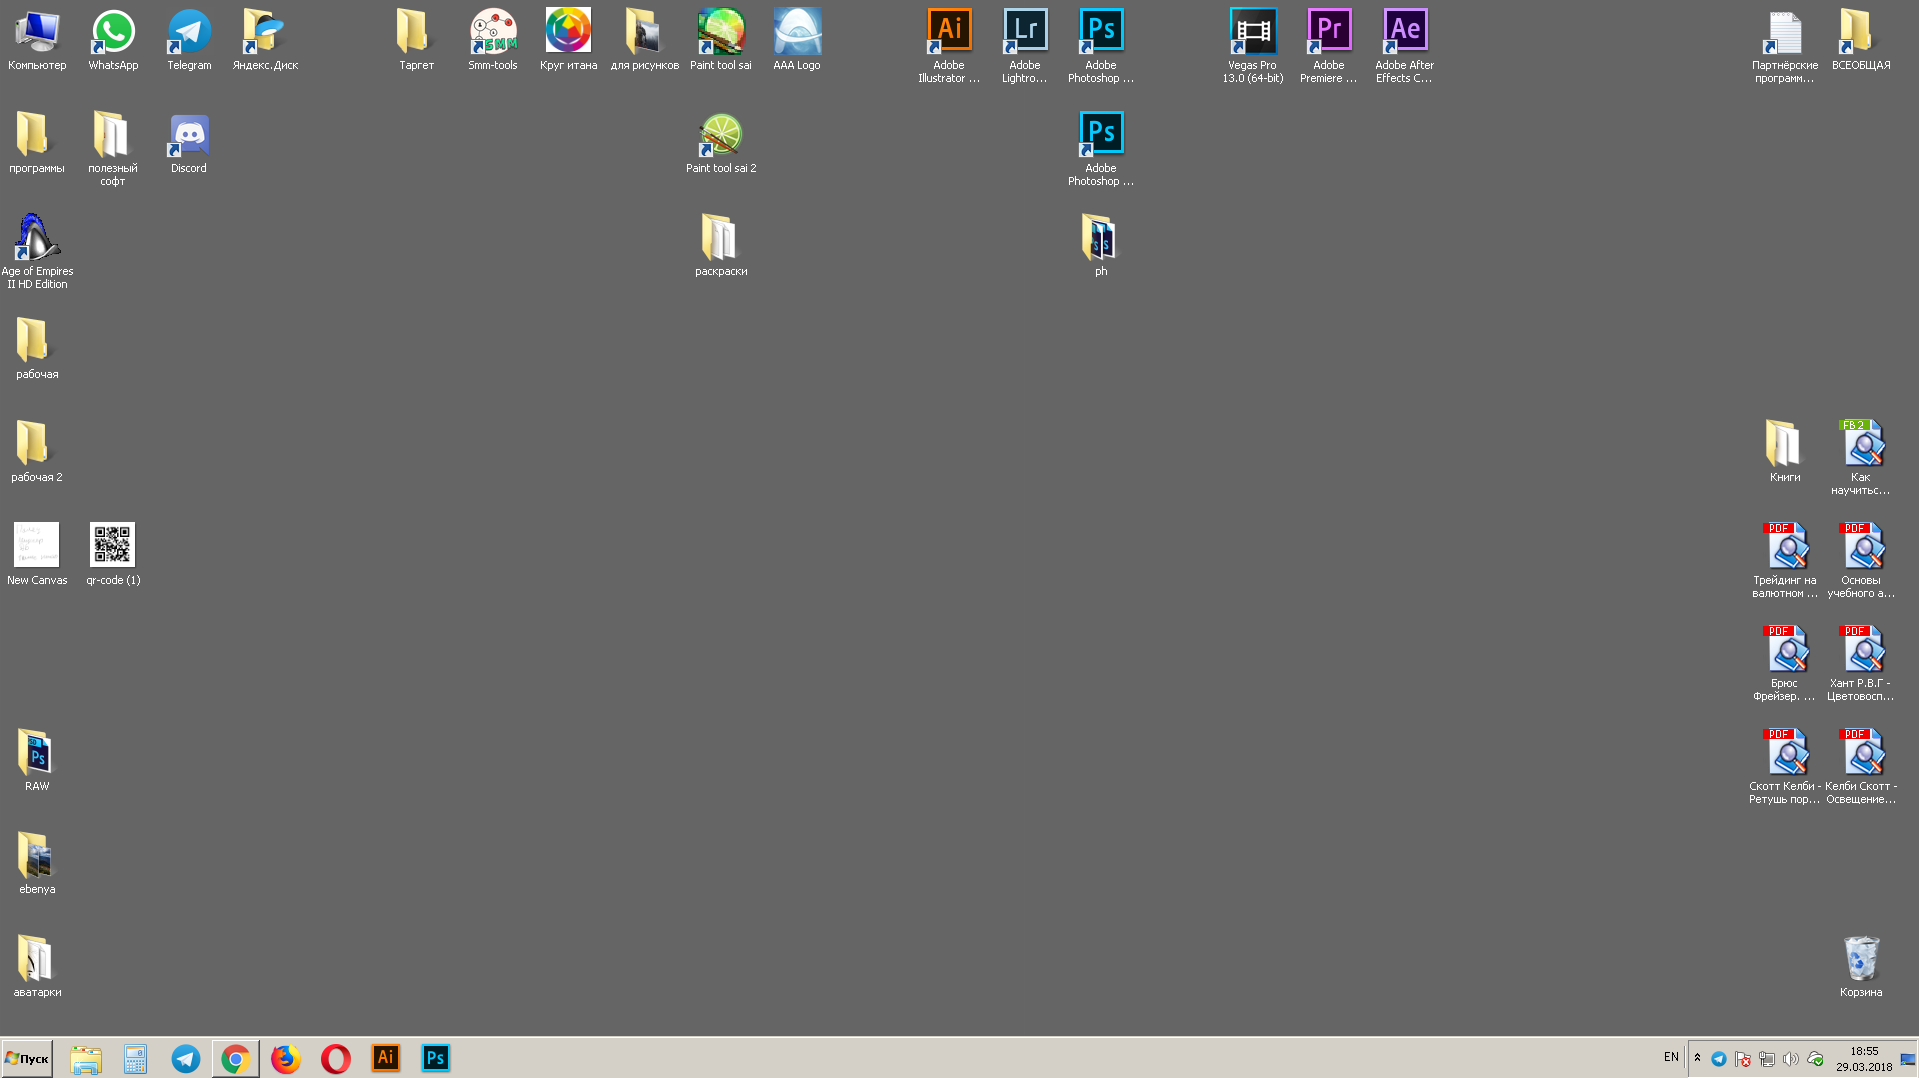Screen dimensions: 1919x1078
Task: Click the show desktop button
Action: [1908, 1059]
